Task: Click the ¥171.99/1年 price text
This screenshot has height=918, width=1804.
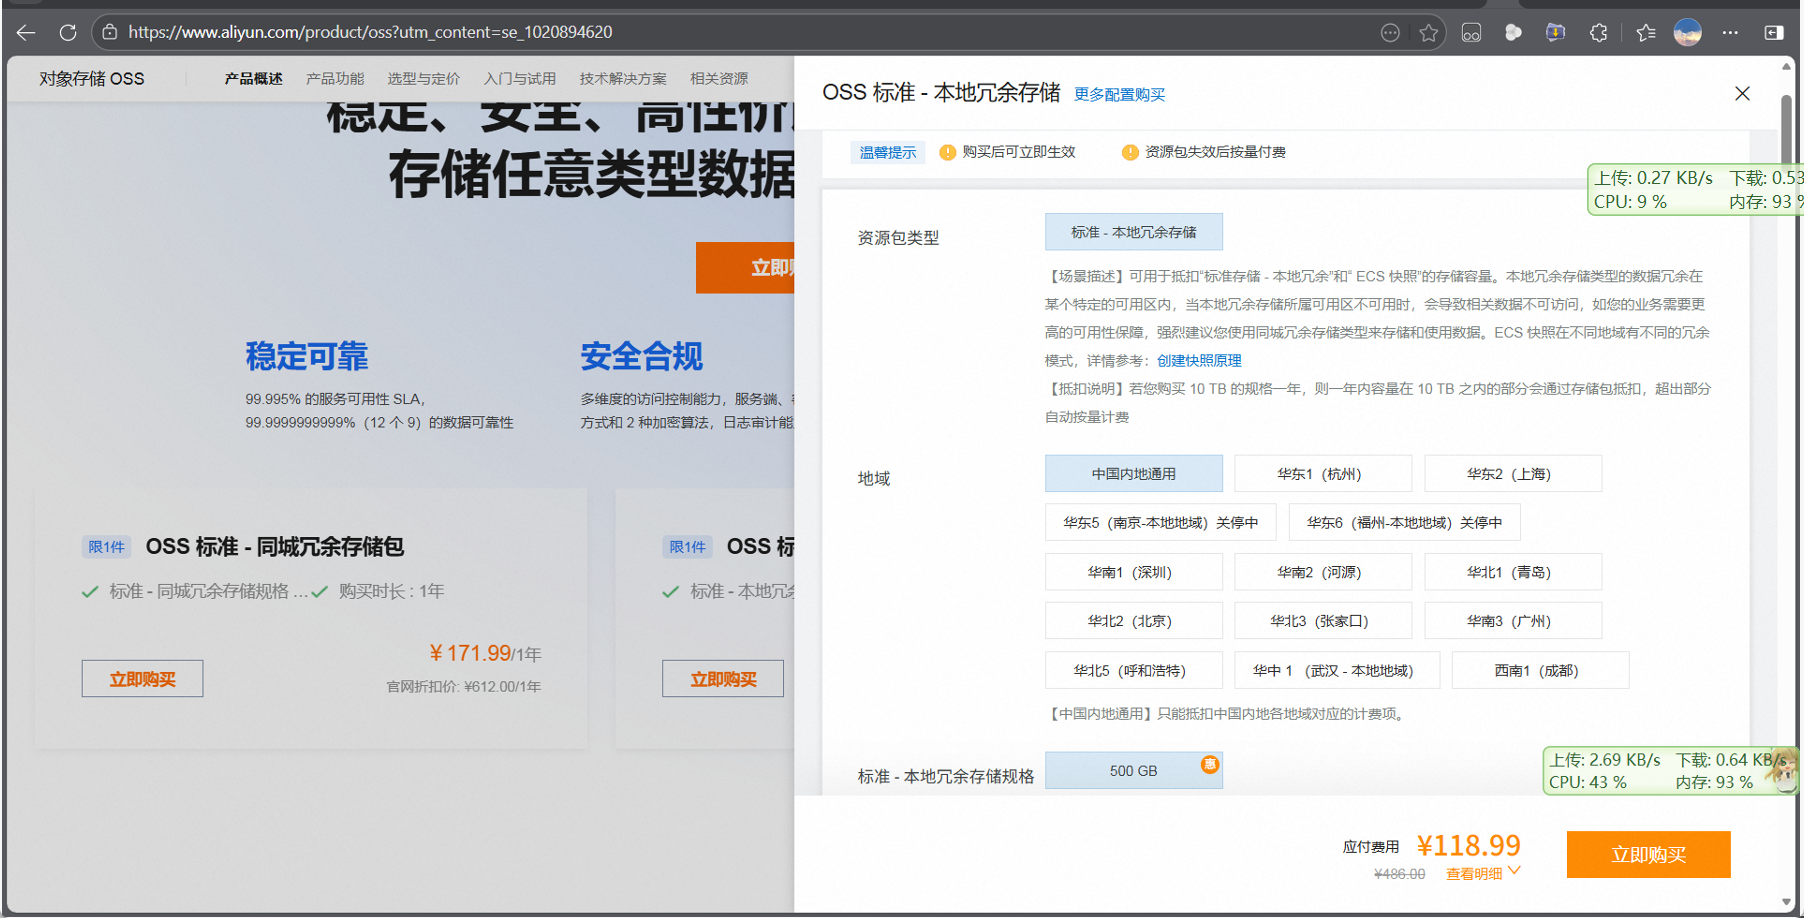Action: (x=485, y=653)
